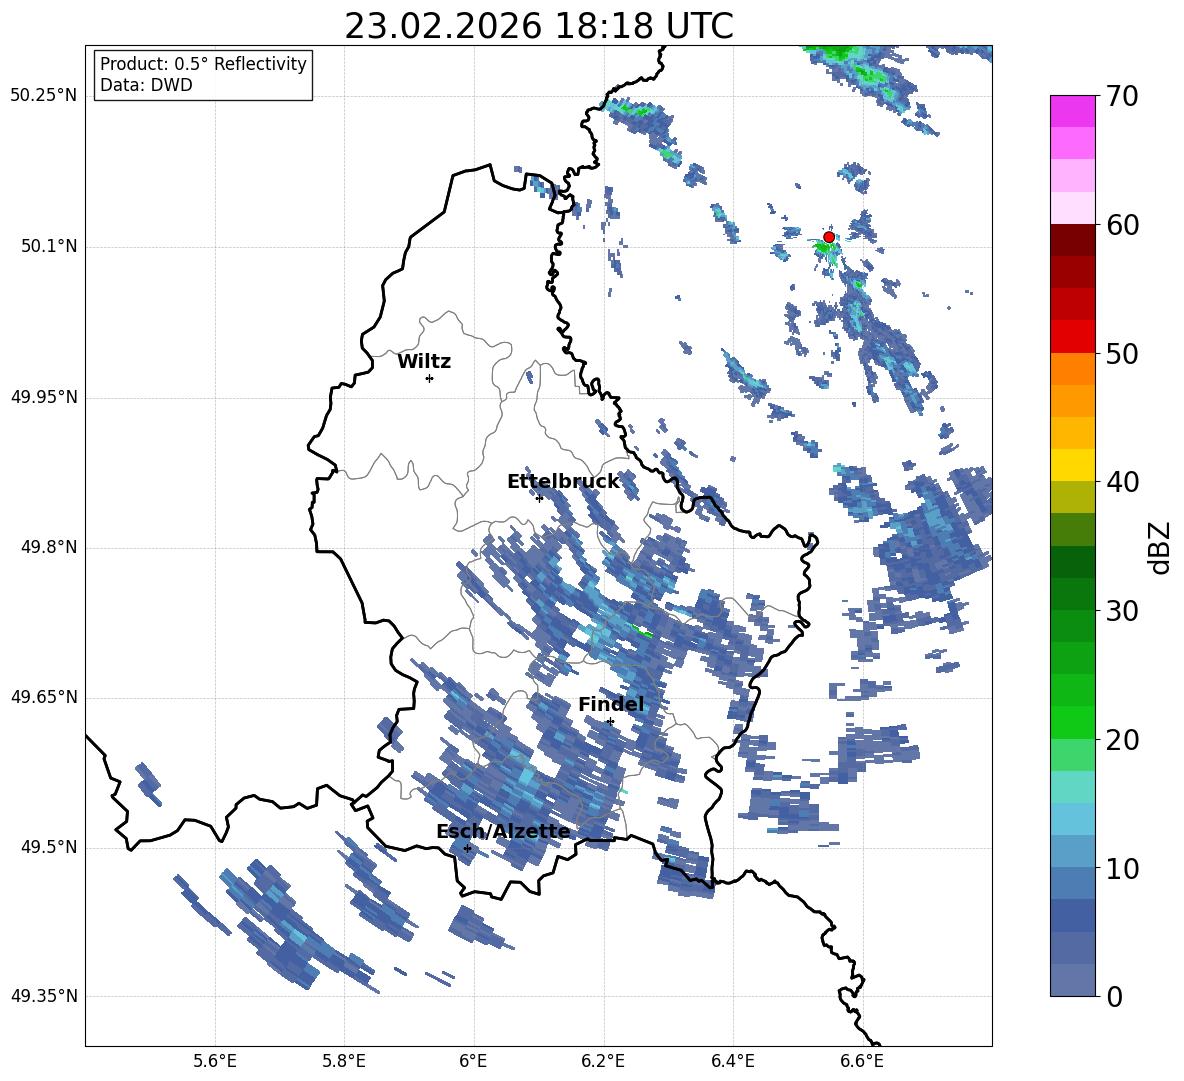This screenshot has width=1184, height=1081.
Task: Click the small green echo pixel northwest of Findel
Action: point(643,631)
